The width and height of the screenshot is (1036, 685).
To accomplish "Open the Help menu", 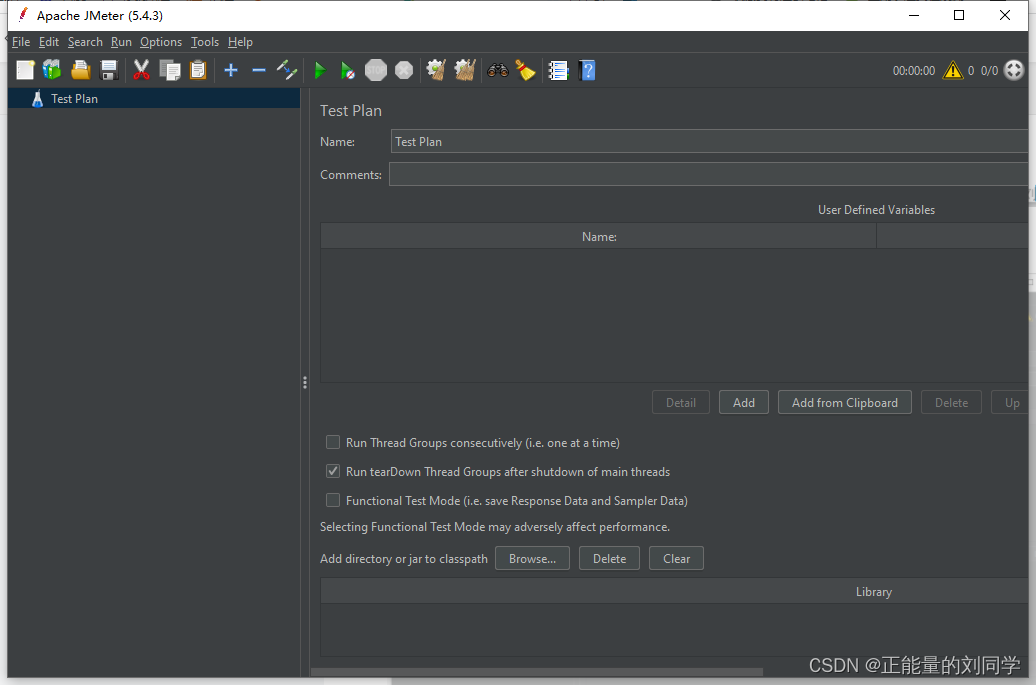I will pos(240,42).
